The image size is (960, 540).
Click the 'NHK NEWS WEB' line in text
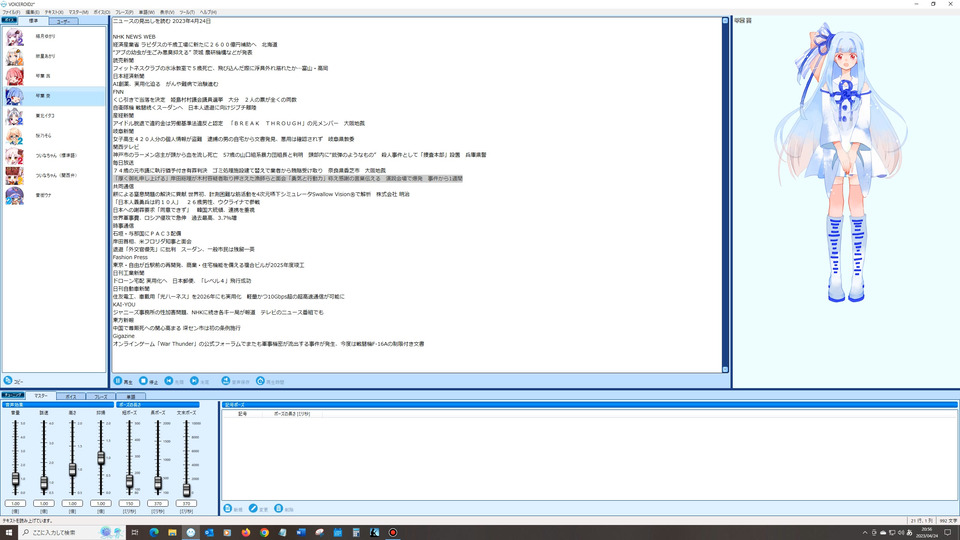134,37
